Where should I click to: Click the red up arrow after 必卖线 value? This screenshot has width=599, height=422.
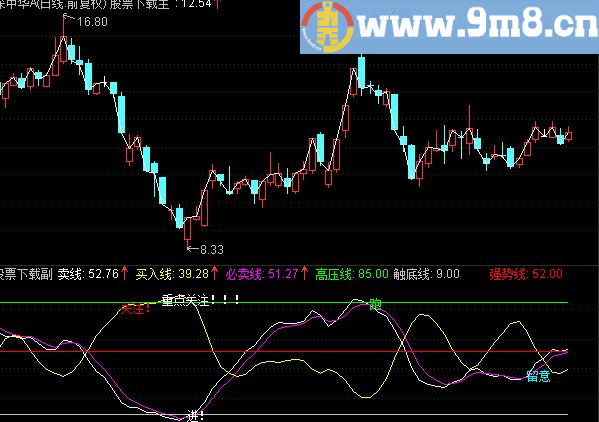(304, 273)
